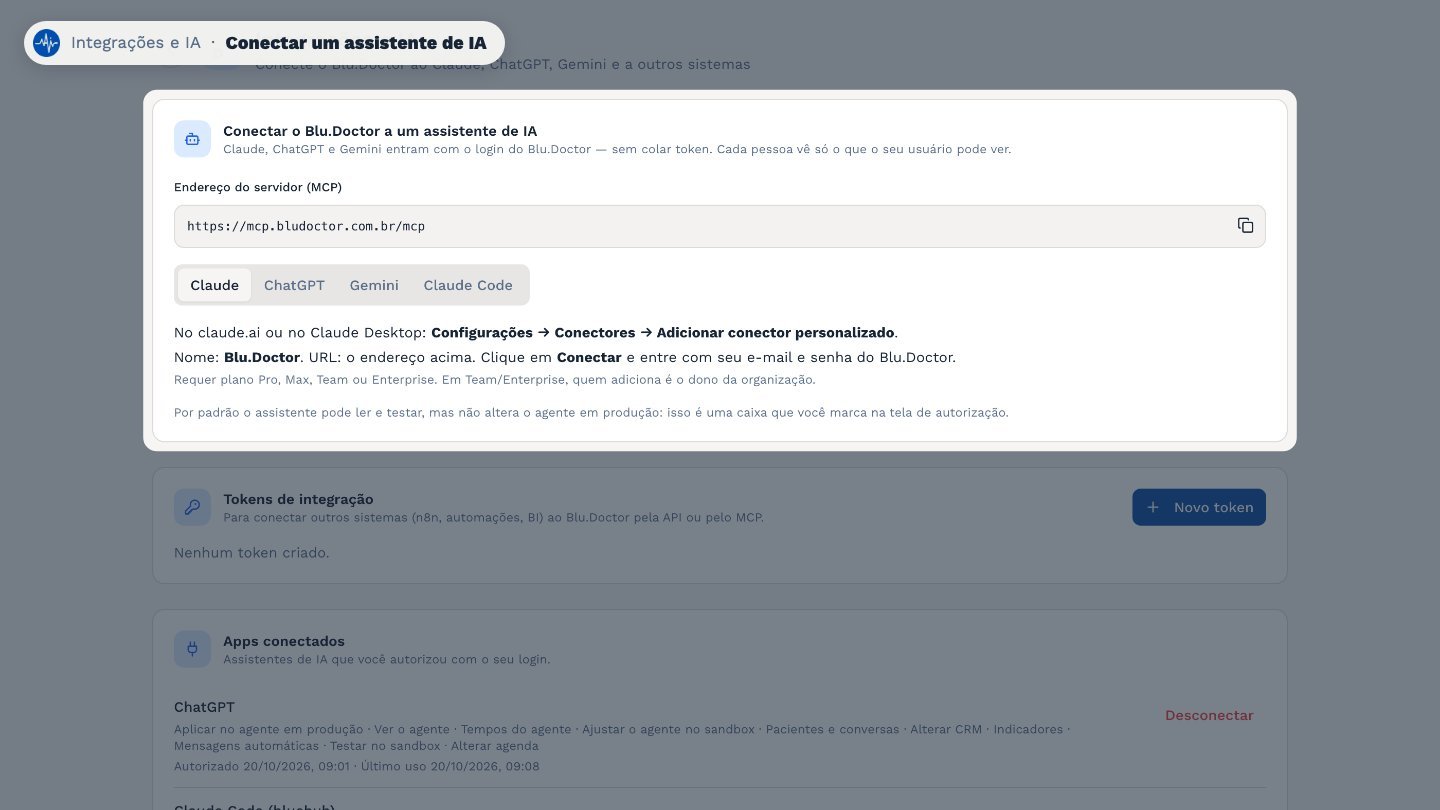This screenshot has height=810, width=1440.
Task: Show the Claude Code tab
Action: [468, 285]
